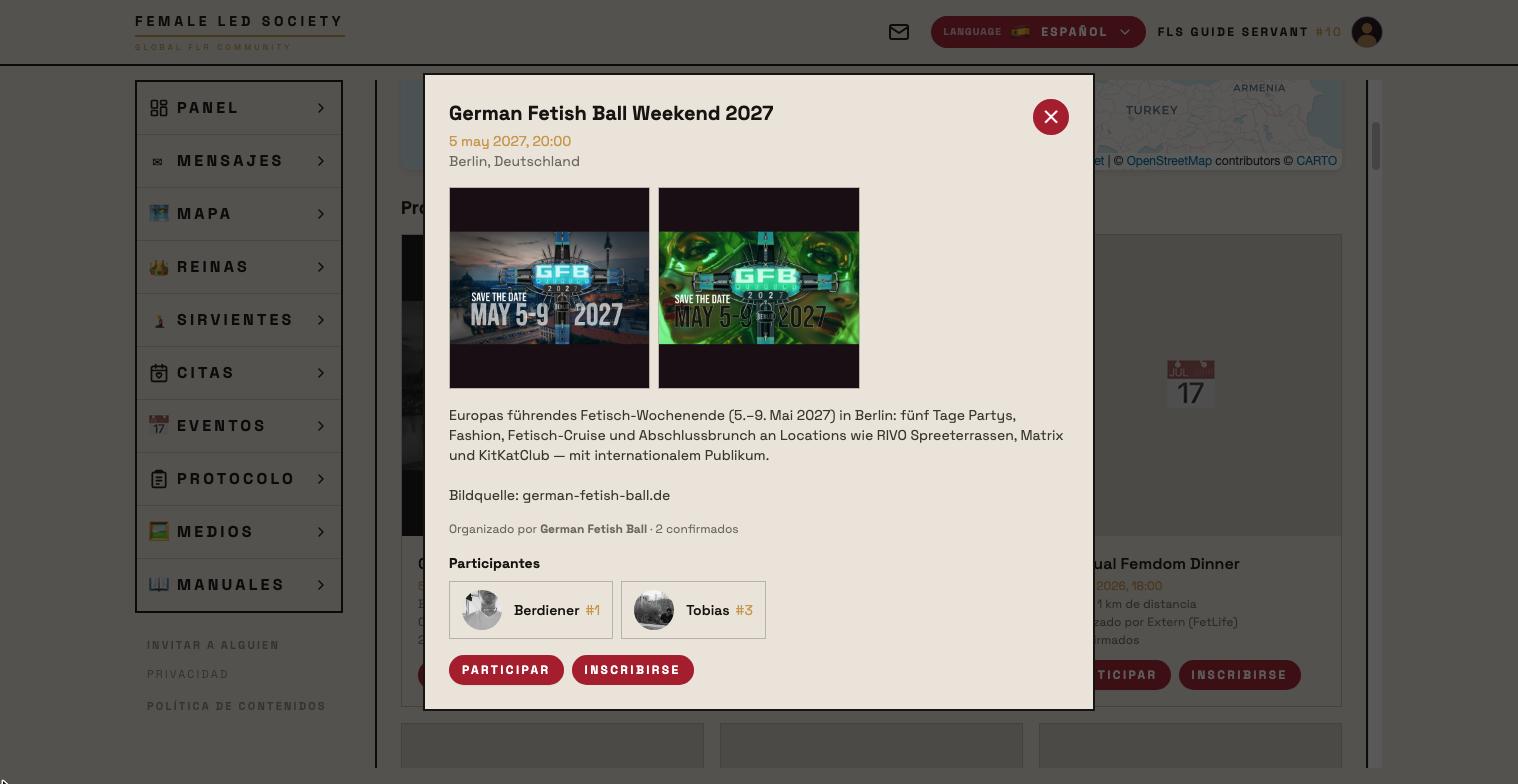
Task: Open Citas in the sidebar
Action: click(239, 373)
